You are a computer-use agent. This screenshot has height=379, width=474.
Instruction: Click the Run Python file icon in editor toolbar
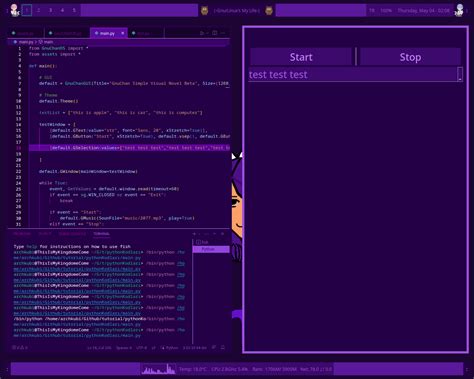pyautogui.click(x=202, y=33)
